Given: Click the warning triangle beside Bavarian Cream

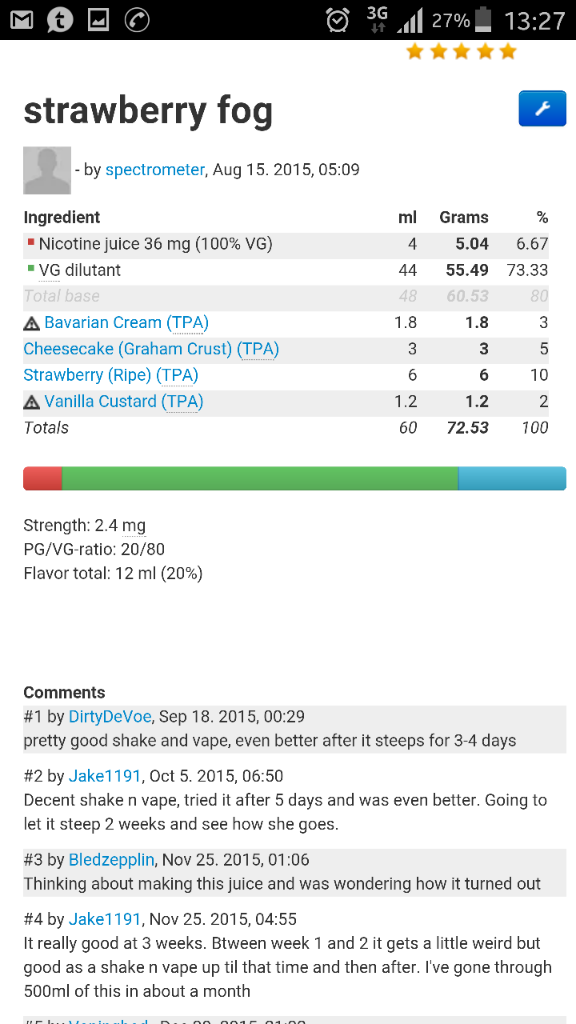Looking at the screenshot, I should (x=31, y=323).
